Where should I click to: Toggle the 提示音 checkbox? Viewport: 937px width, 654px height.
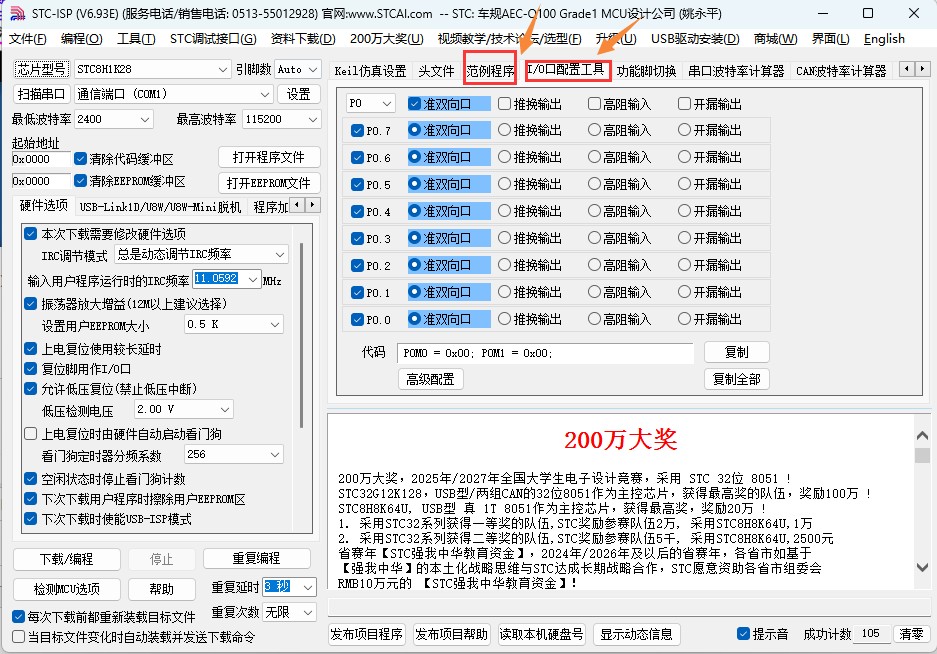point(743,634)
